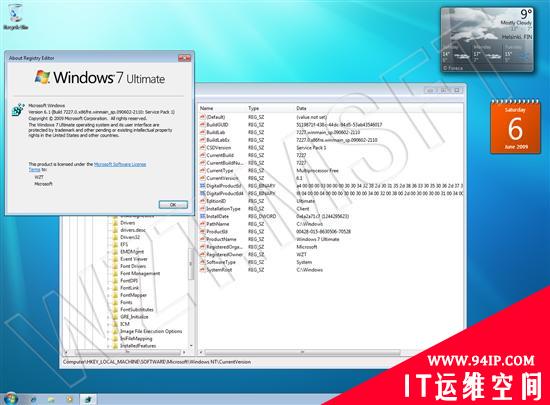Select the ProductId registry value
This screenshot has height=405, width=550.
point(217,232)
